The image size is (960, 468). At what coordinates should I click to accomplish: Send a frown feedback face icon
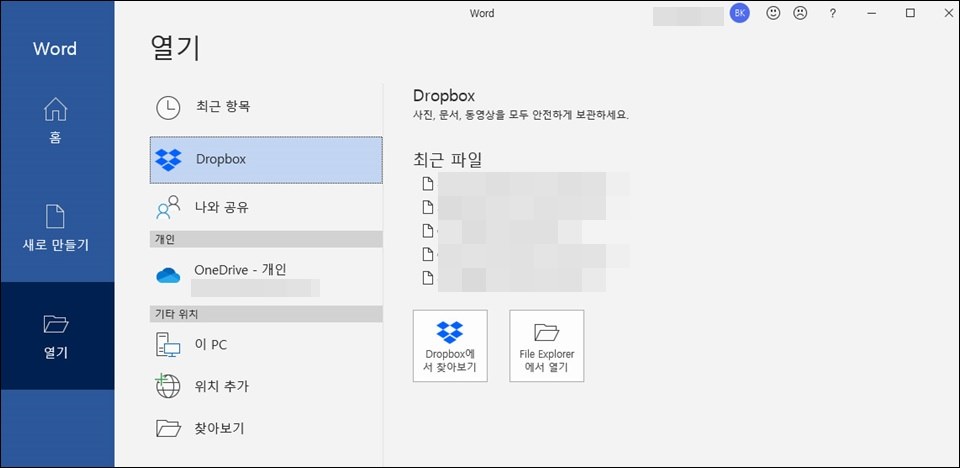click(x=800, y=13)
